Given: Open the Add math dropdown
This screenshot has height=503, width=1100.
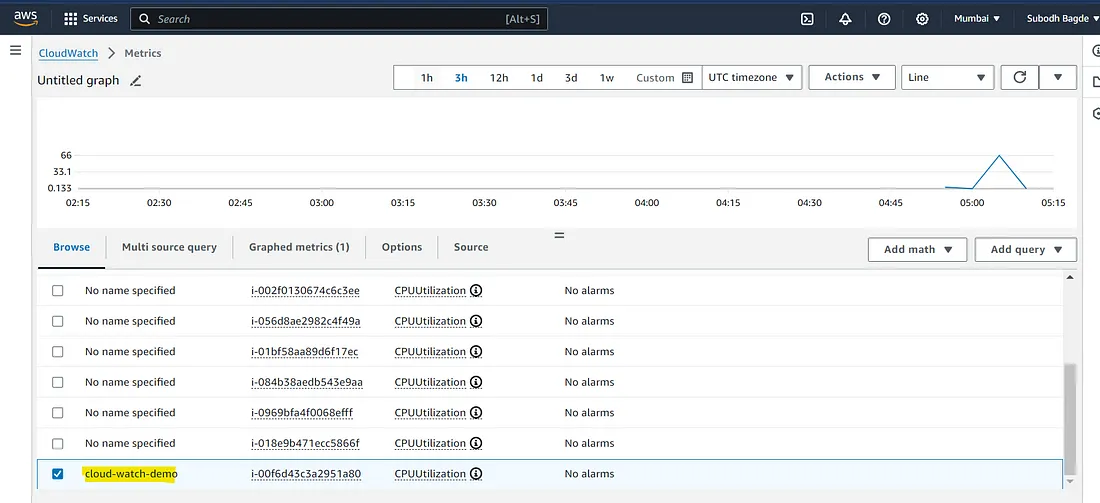Looking at the screenshot, I should pyautogui.click(x=918, y=249).
